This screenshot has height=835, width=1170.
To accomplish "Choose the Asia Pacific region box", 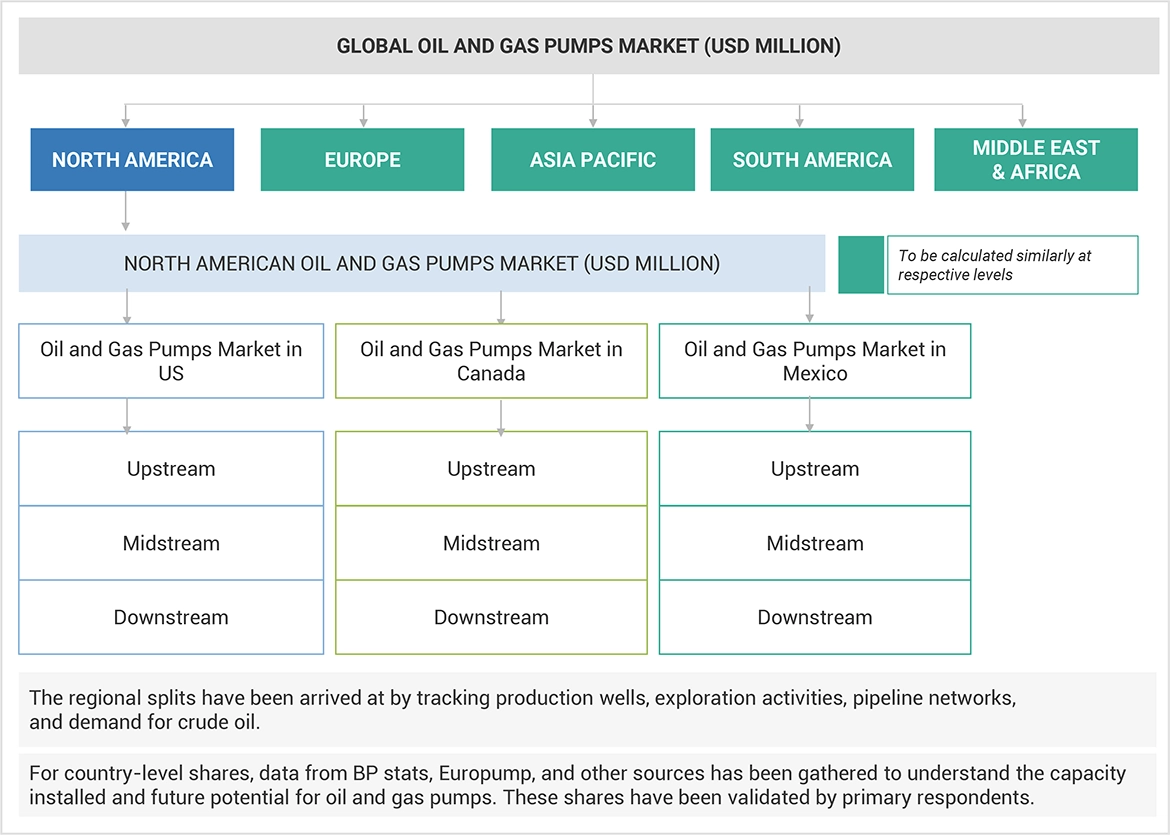I will pos(592,160).
